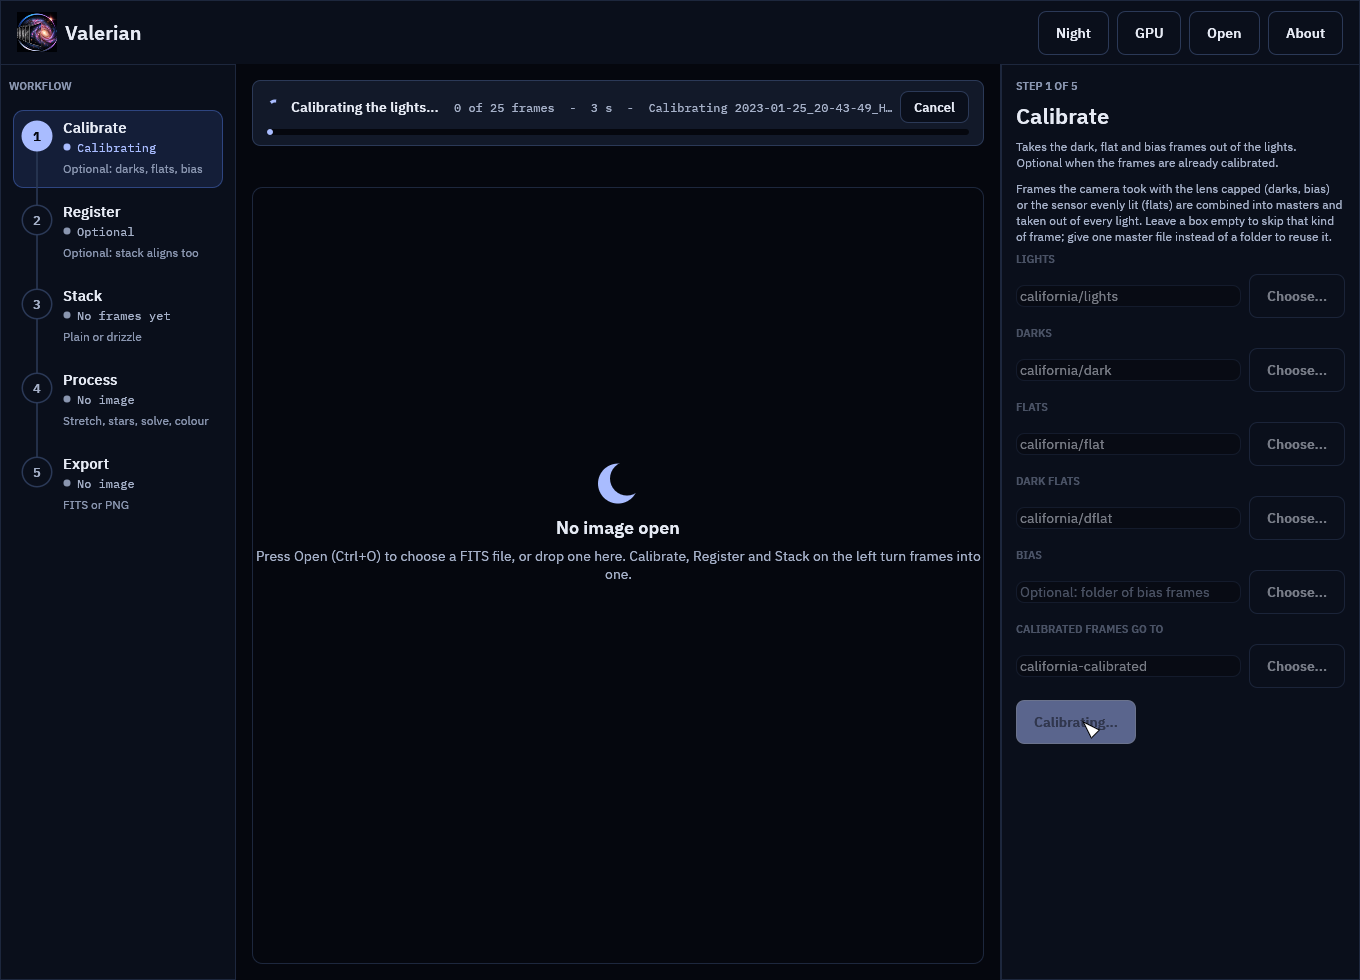Toggle the GPU button
This screenshot has height=980, width=1360.
[x=1149, y=33]
